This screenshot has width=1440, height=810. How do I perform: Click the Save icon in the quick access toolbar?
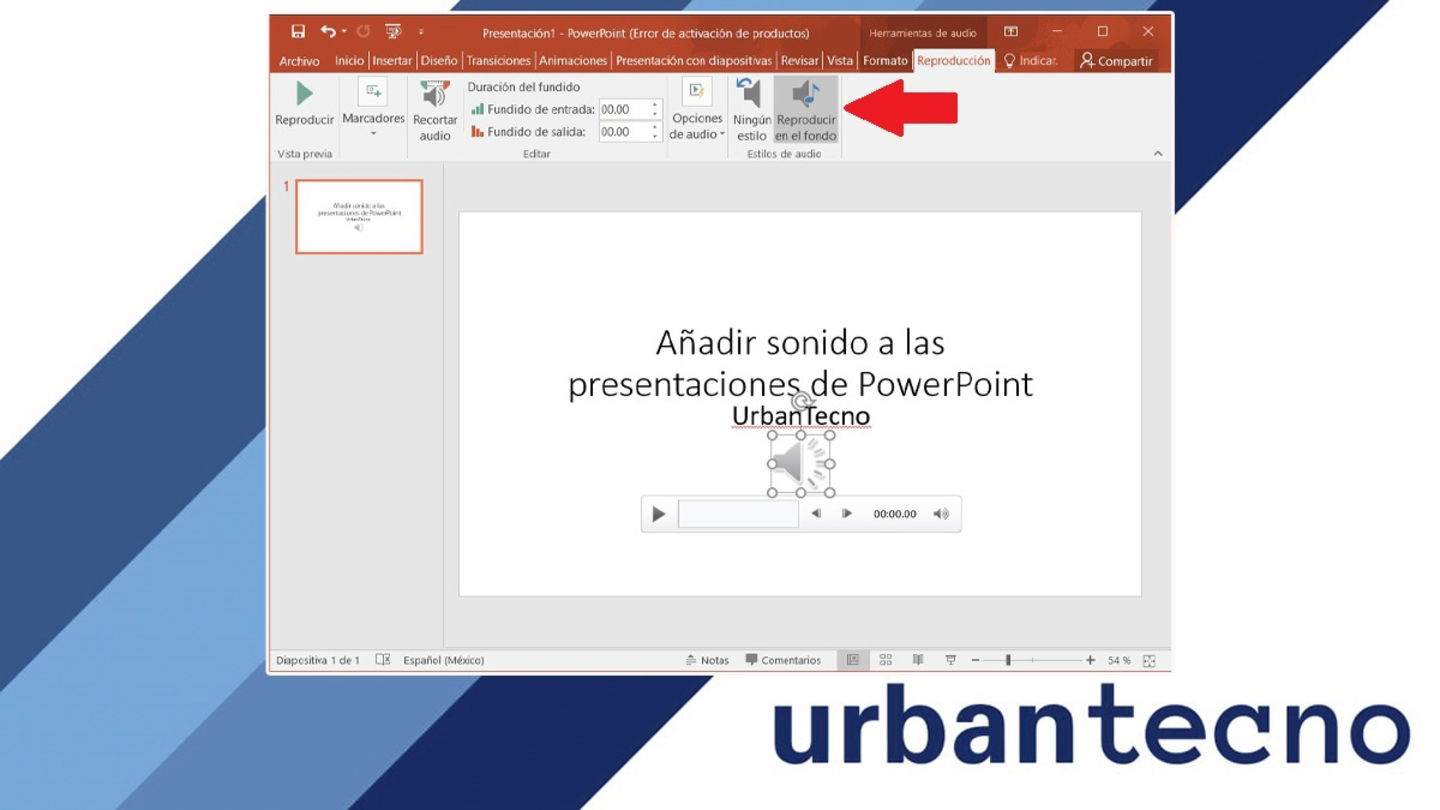[298, 32]
